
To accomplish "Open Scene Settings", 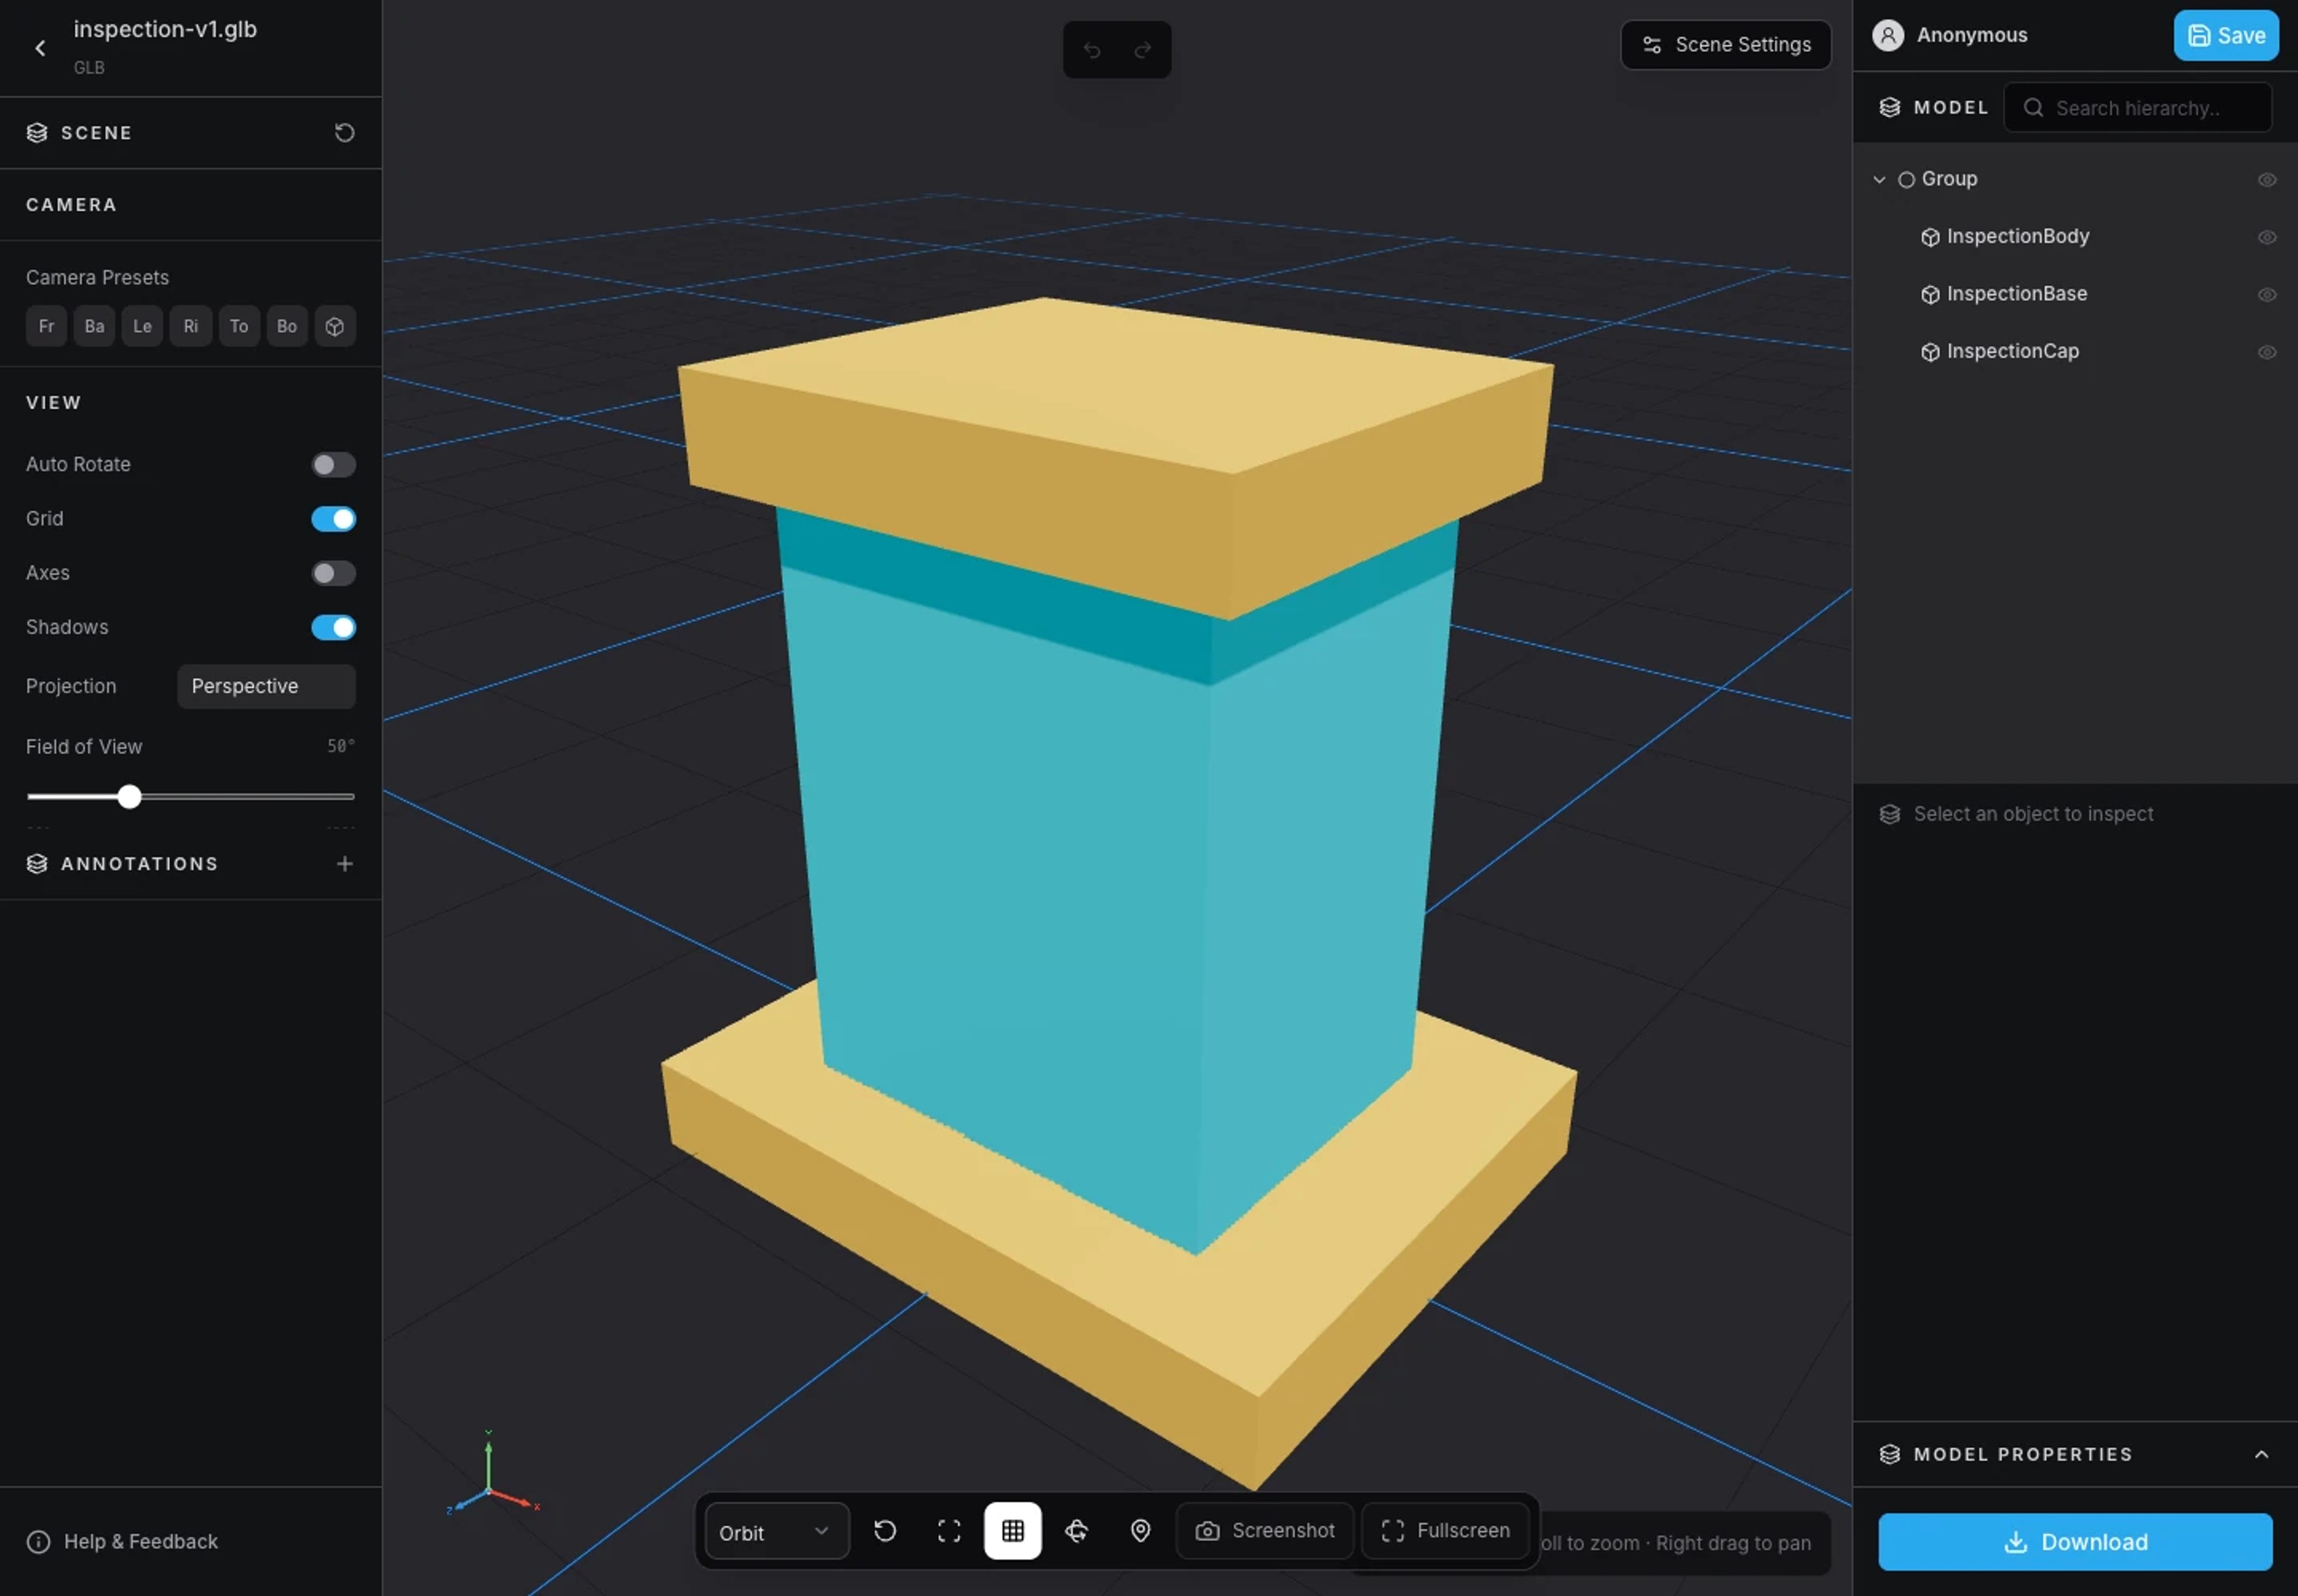I will click(1725, 45).
